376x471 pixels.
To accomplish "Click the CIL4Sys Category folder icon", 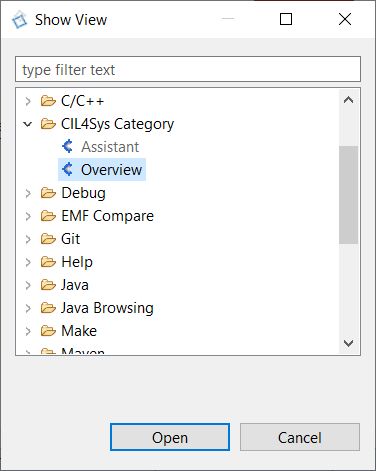I will 48,124.
